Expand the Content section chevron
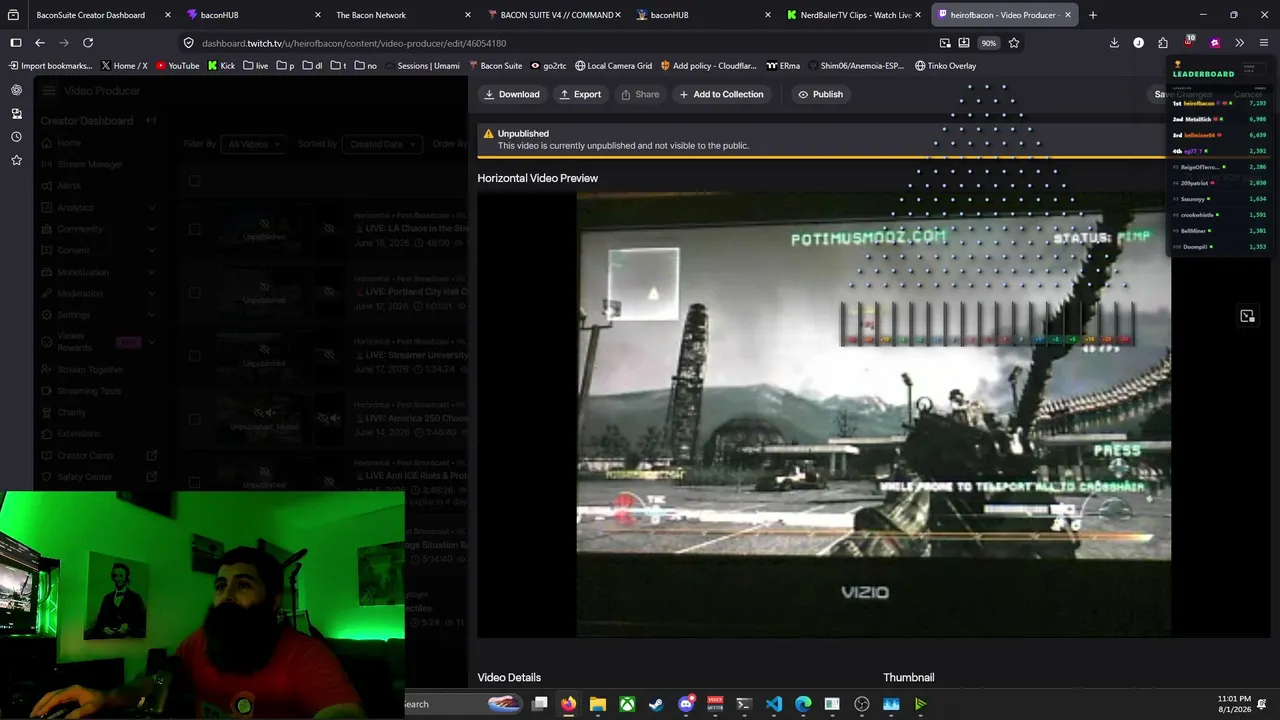Image resolution: width=1280 pixels, height=720 pixels. coord(151,251)
